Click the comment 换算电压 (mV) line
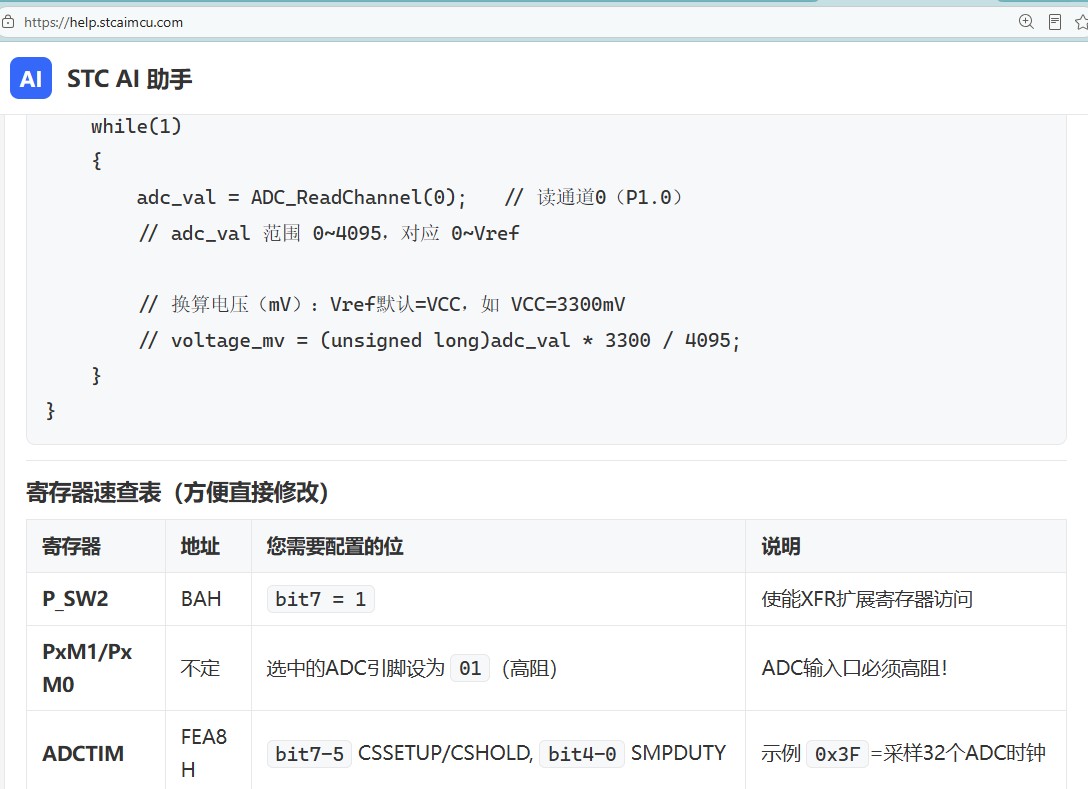This screenshot has width=1088, height=789. (x=382, y=305)
